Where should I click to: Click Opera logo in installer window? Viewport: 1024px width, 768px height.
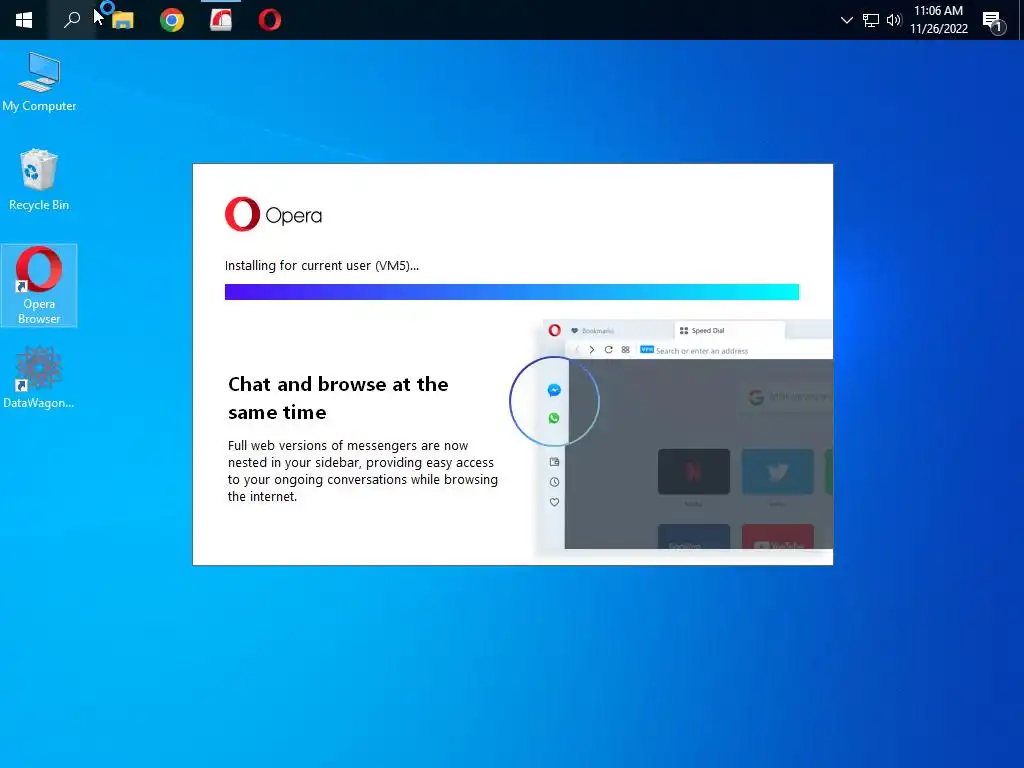pyautogui.click(x=273, y=214)
